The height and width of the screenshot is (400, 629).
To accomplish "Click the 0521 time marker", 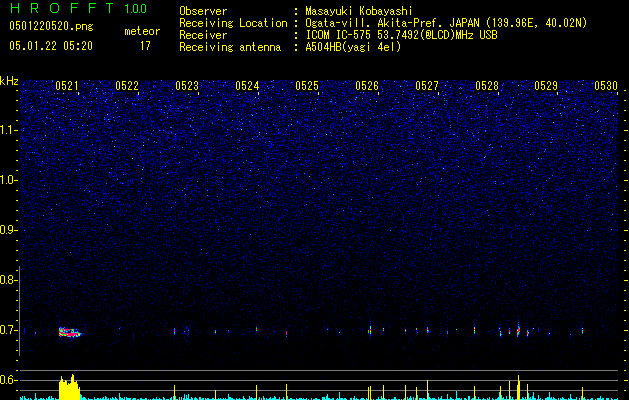I will point(67,86).
